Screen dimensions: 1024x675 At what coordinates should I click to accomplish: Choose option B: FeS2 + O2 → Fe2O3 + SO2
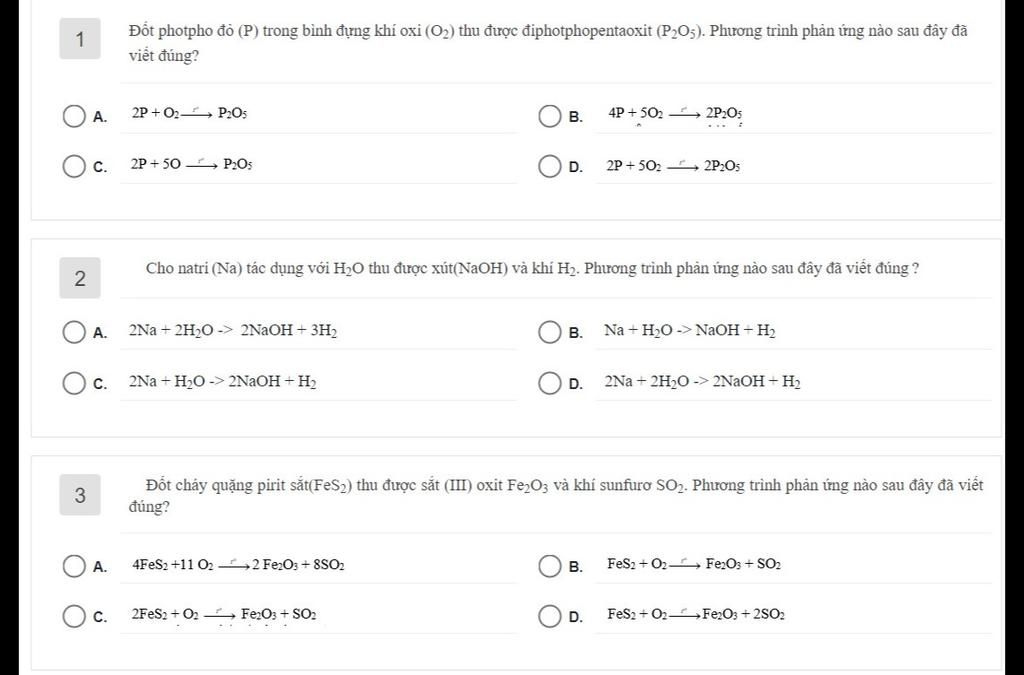point(550,566)
